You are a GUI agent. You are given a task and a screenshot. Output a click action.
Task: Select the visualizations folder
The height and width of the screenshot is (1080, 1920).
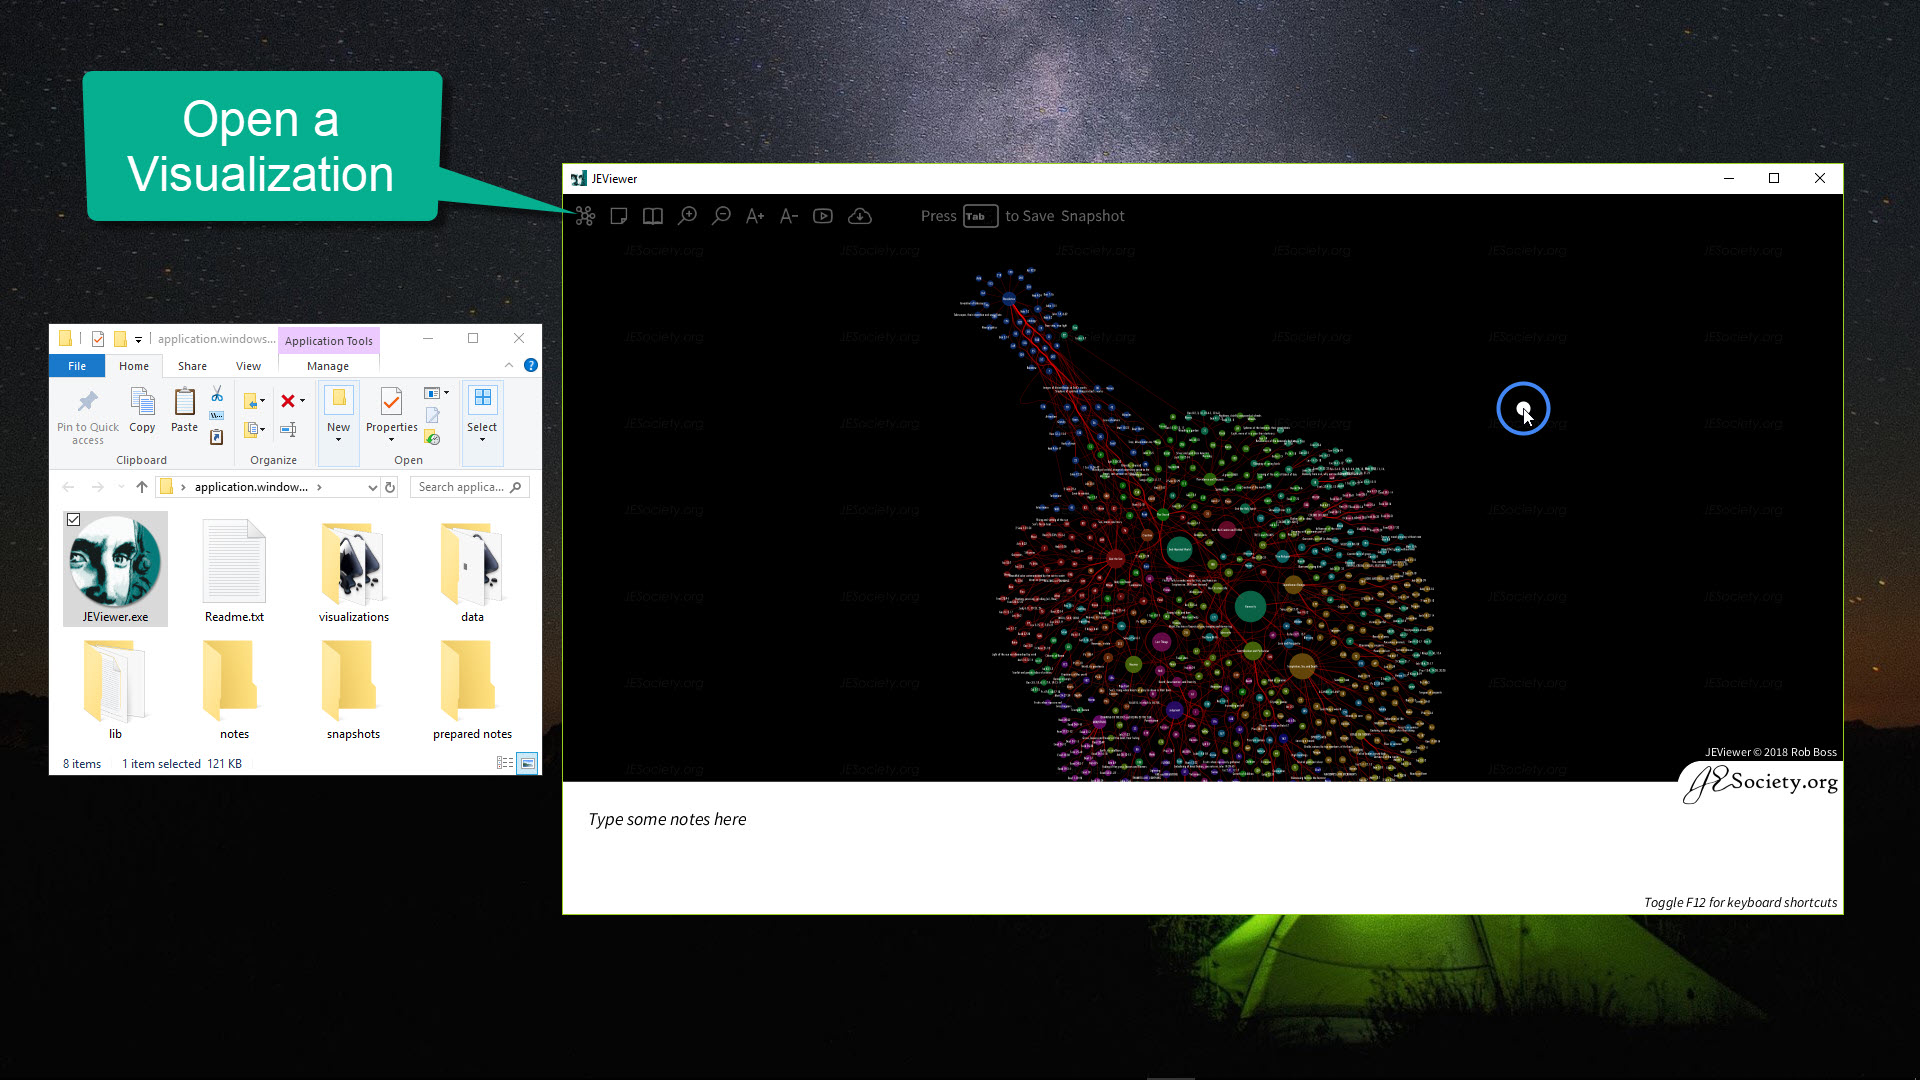tap(354, 570)
